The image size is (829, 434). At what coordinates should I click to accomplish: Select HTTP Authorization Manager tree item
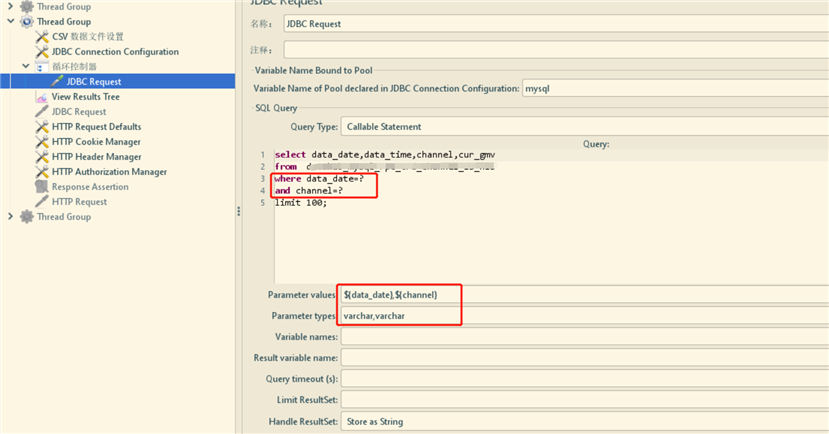click(109, 172)
